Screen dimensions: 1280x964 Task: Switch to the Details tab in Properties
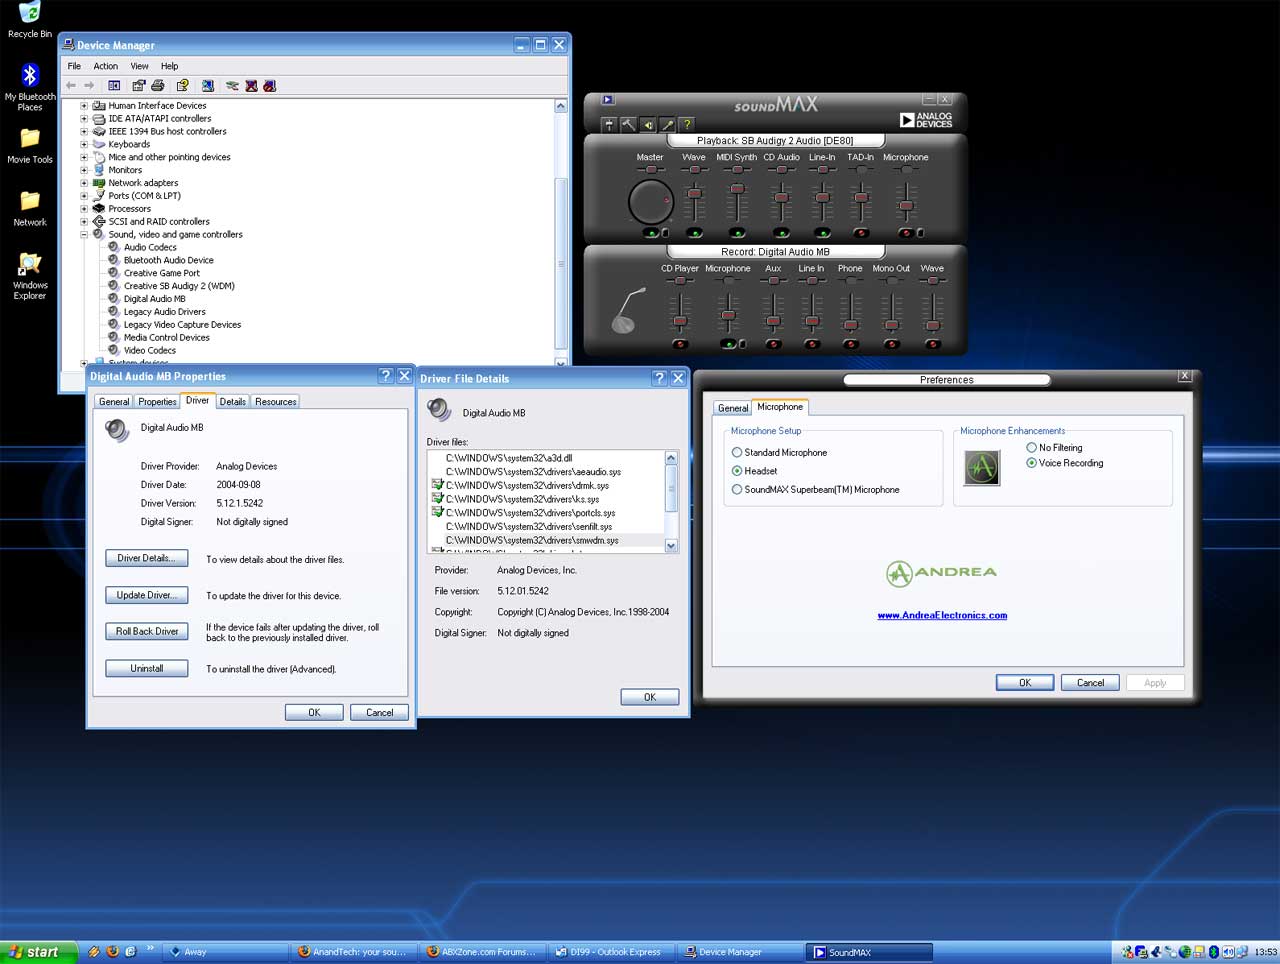coord(233,402)
